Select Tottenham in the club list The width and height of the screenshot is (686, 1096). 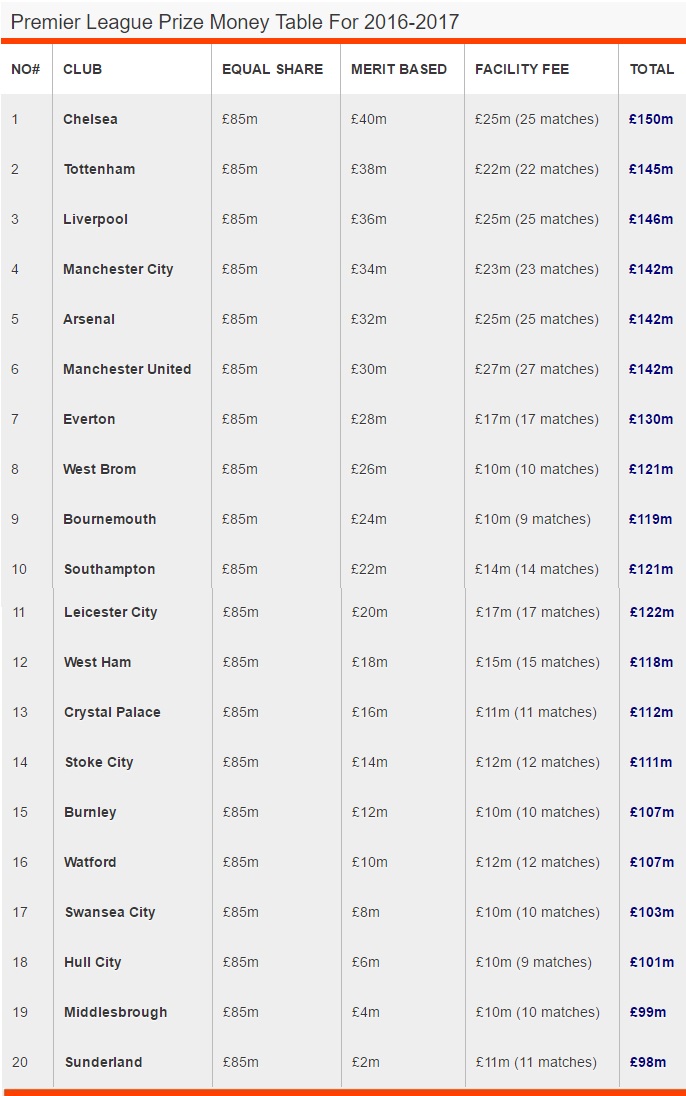pos(99,169)
